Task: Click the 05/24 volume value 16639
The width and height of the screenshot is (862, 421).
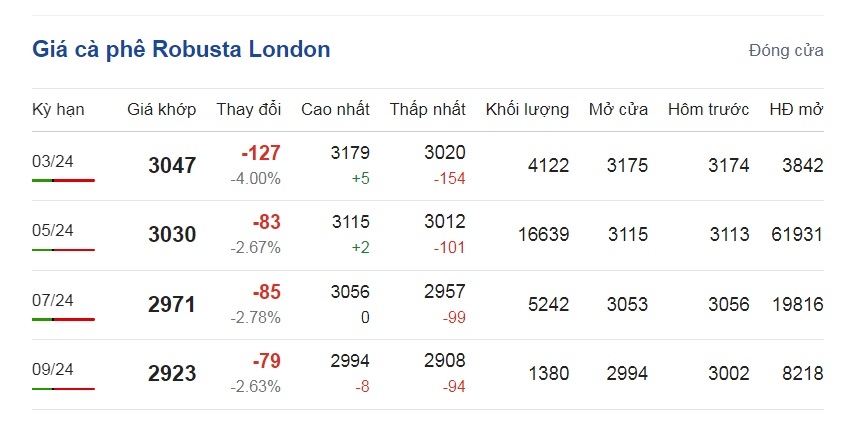Action: coord(544,235)
